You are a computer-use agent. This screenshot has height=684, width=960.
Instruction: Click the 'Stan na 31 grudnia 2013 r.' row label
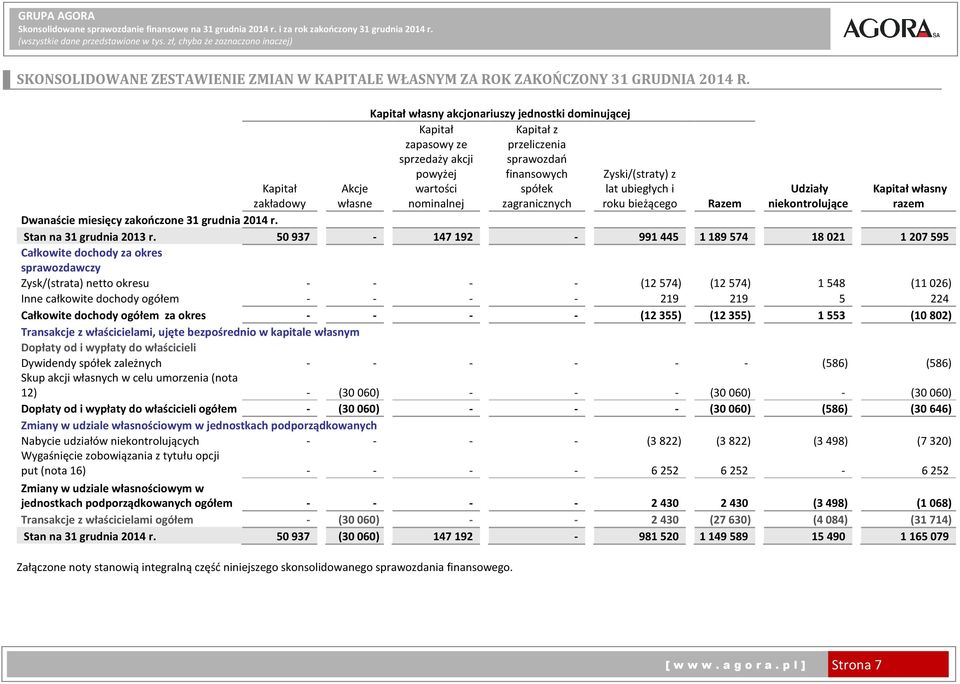point(89,237)
